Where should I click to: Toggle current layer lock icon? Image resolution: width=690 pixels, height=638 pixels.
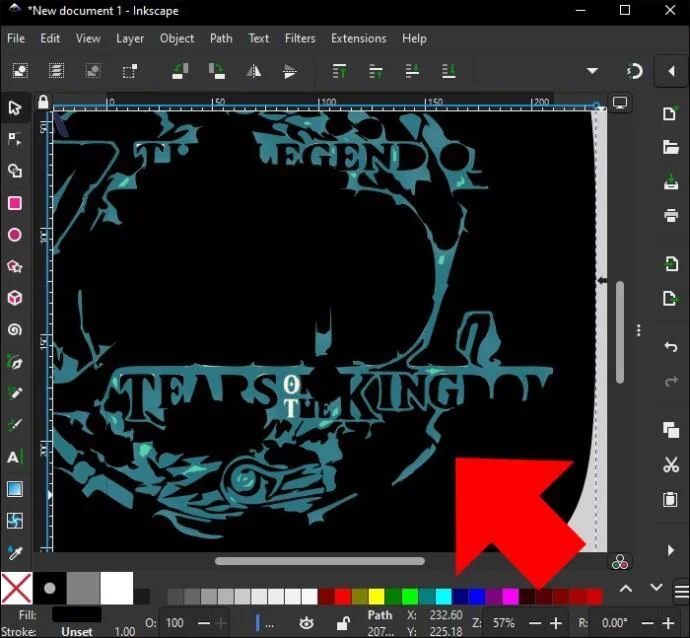(x=343, y=623)
